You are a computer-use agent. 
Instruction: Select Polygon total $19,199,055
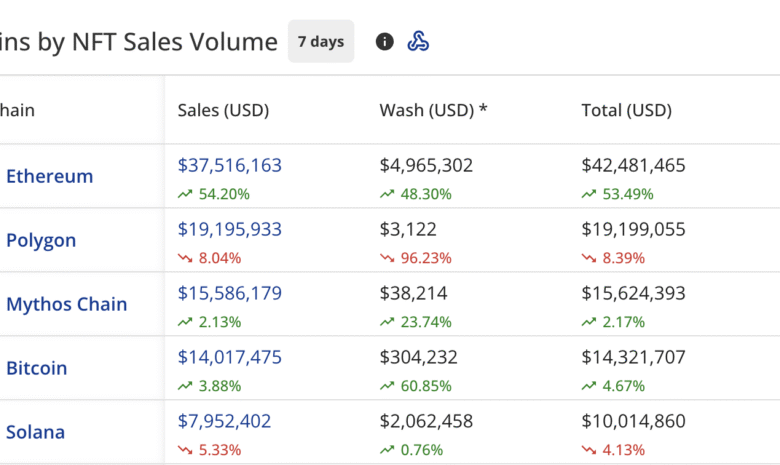[633, 229]
